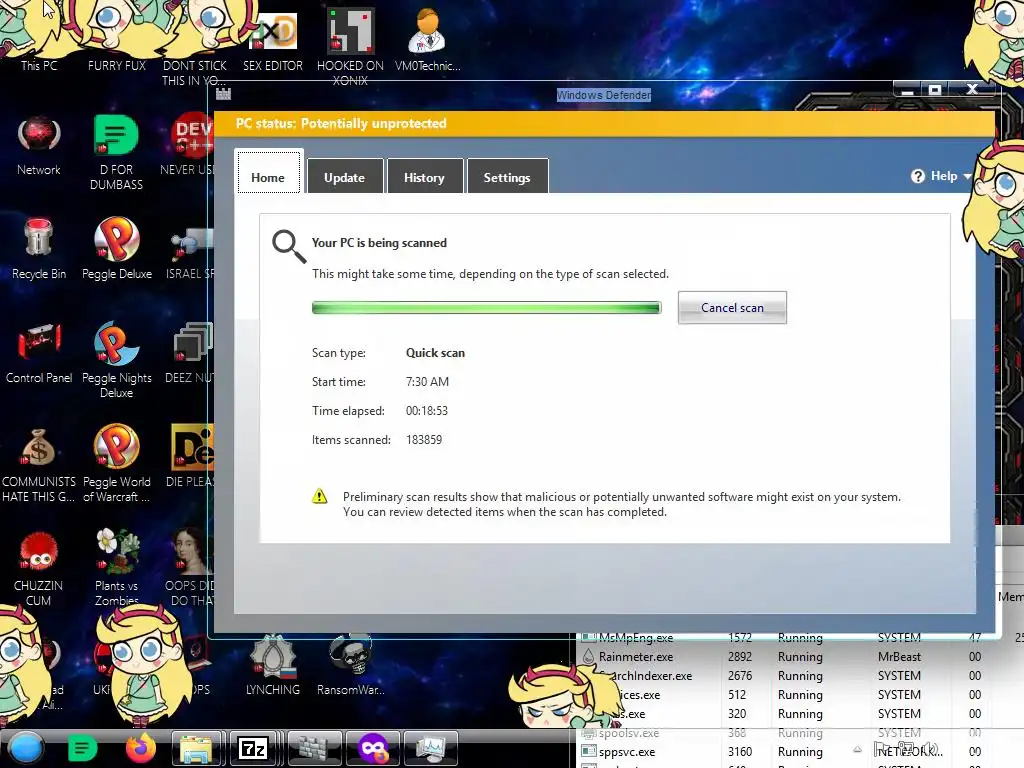
Task: Open the CHUZZIN CUM desktop shortcut
Action: click(x=39, y=569)
